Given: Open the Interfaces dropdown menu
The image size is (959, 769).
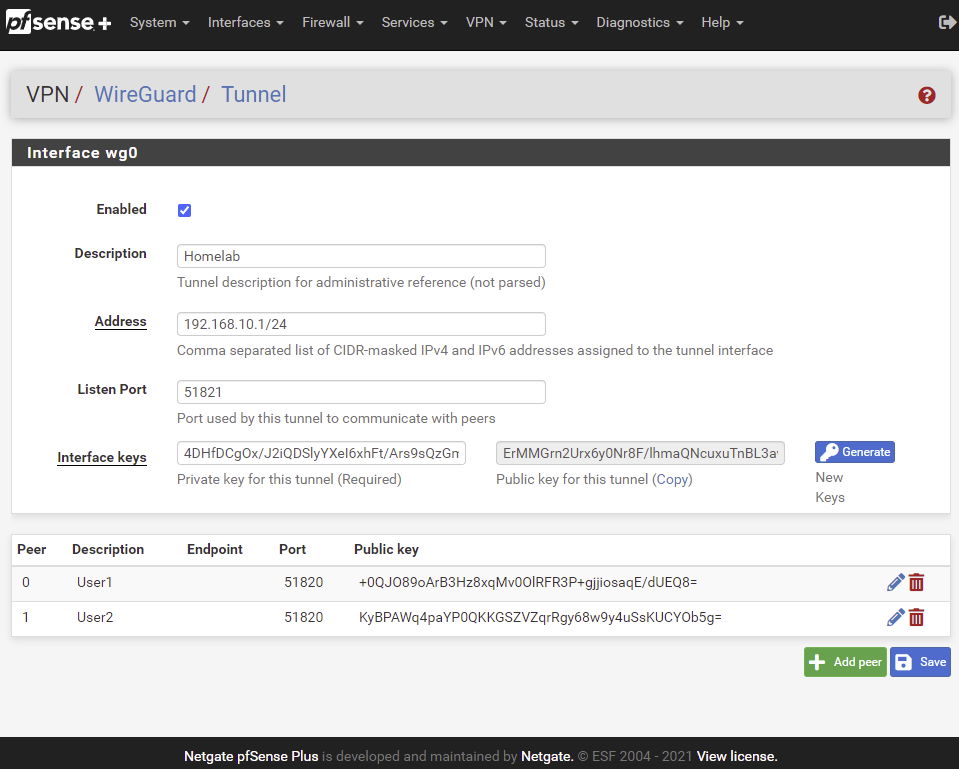Looking at the screenshot, I should tap(245, 23).
